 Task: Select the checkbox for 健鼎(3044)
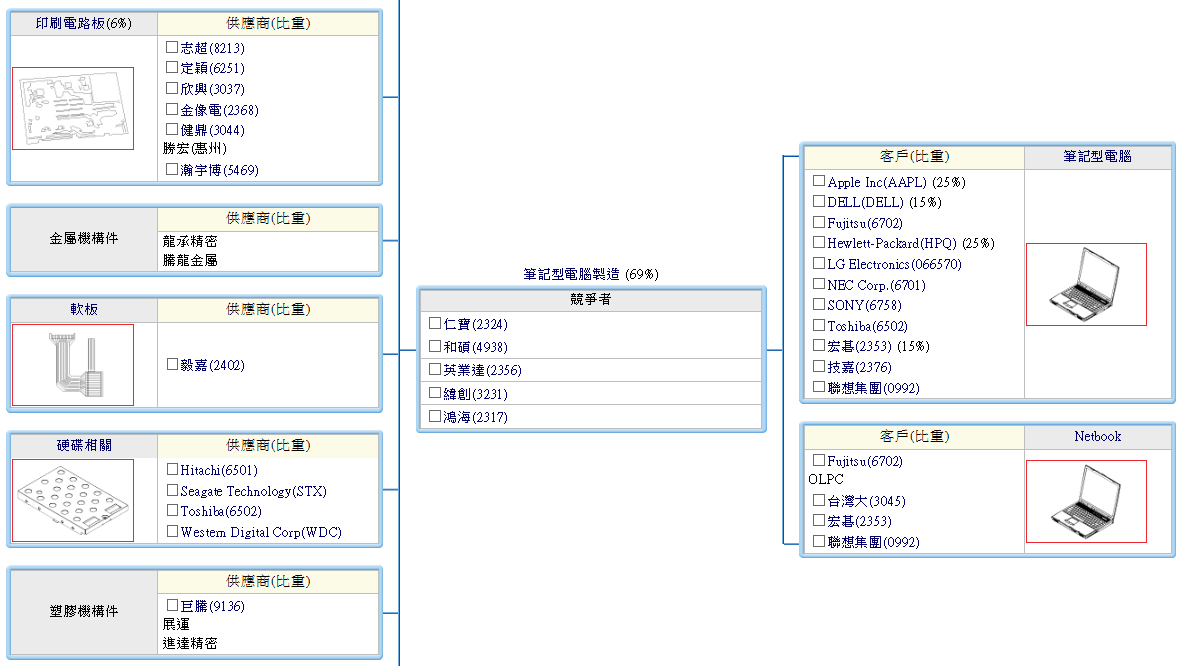(172, 129)
